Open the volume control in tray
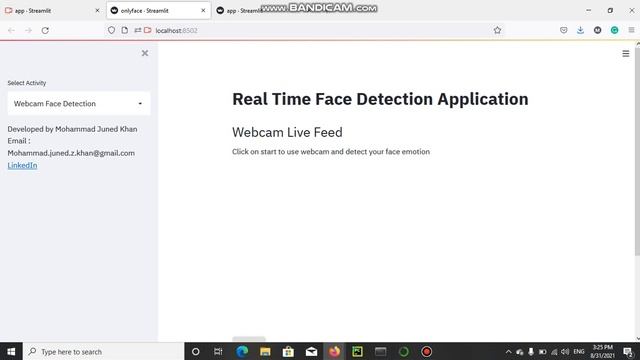The height and width of the screenshot is (360, 640). click(x=565, y=351)
